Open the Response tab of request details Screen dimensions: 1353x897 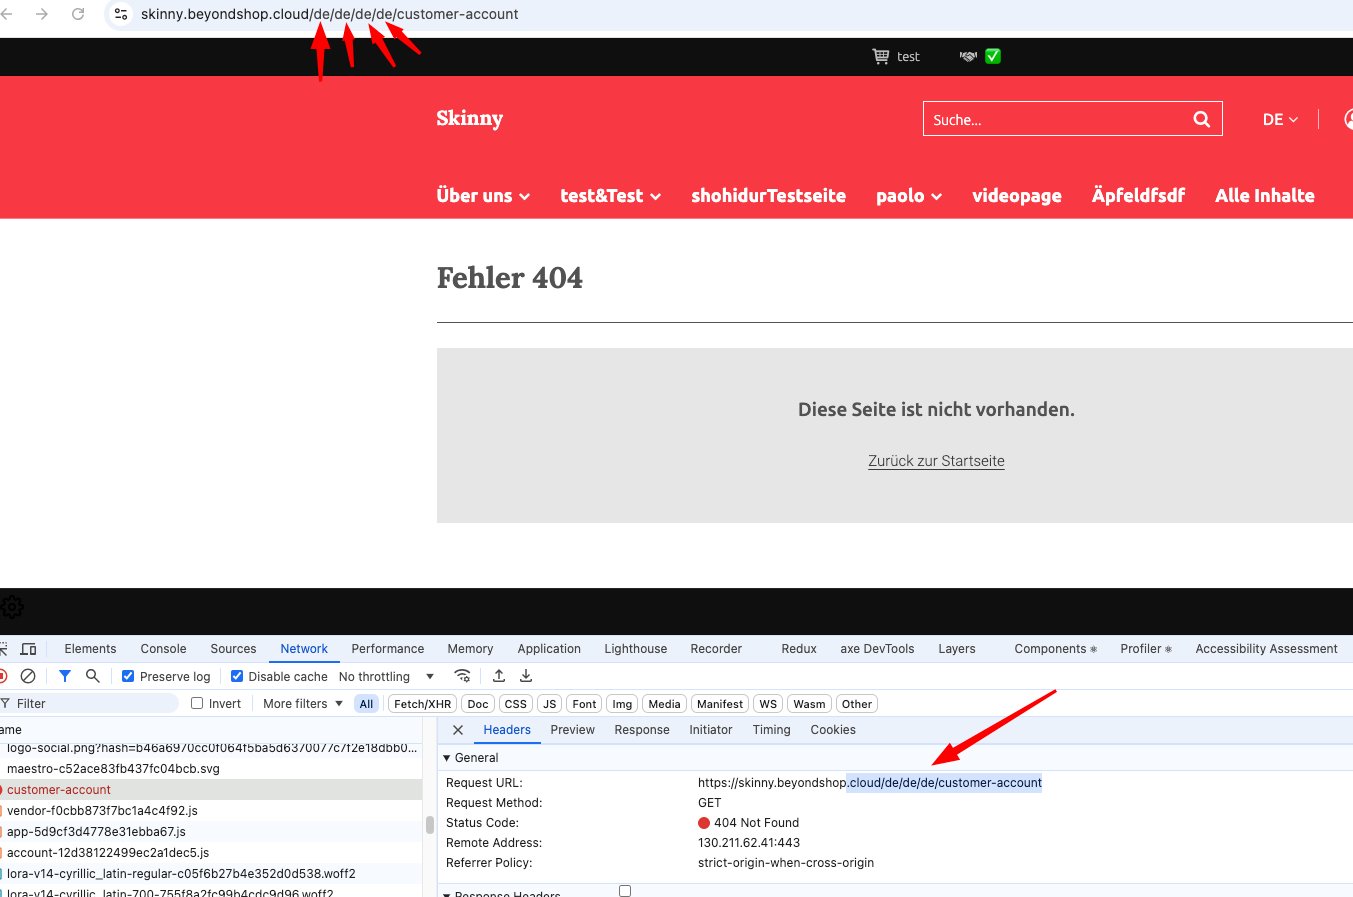(x=641, y=730)
